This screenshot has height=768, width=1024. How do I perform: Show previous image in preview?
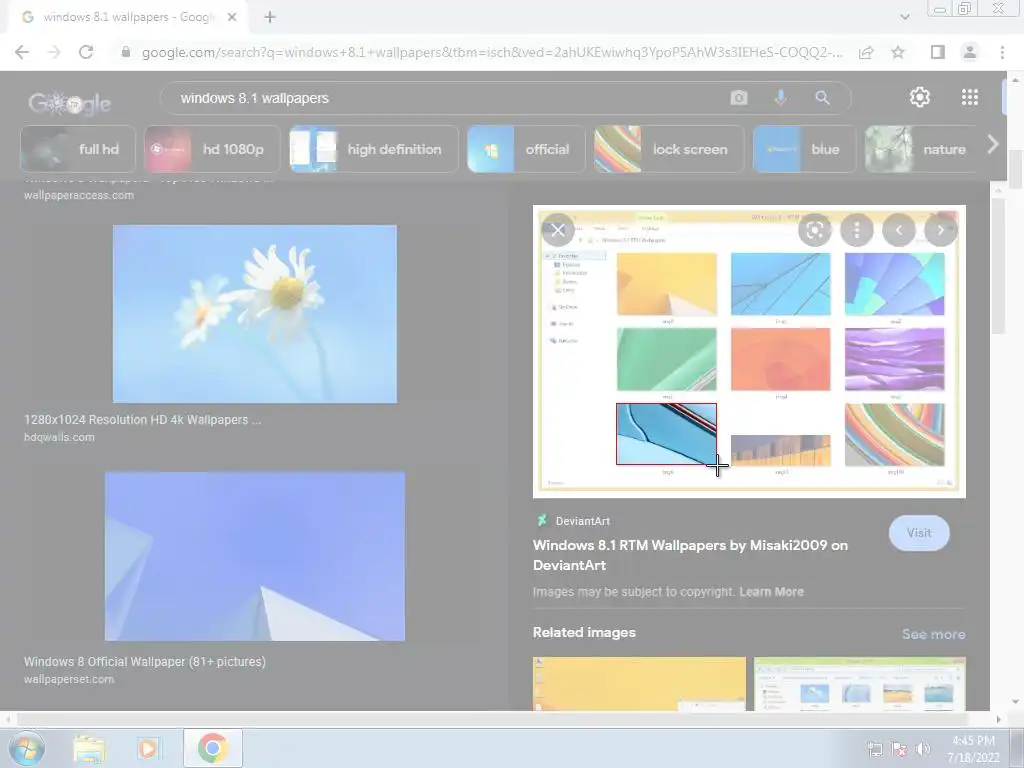[899, 230]
